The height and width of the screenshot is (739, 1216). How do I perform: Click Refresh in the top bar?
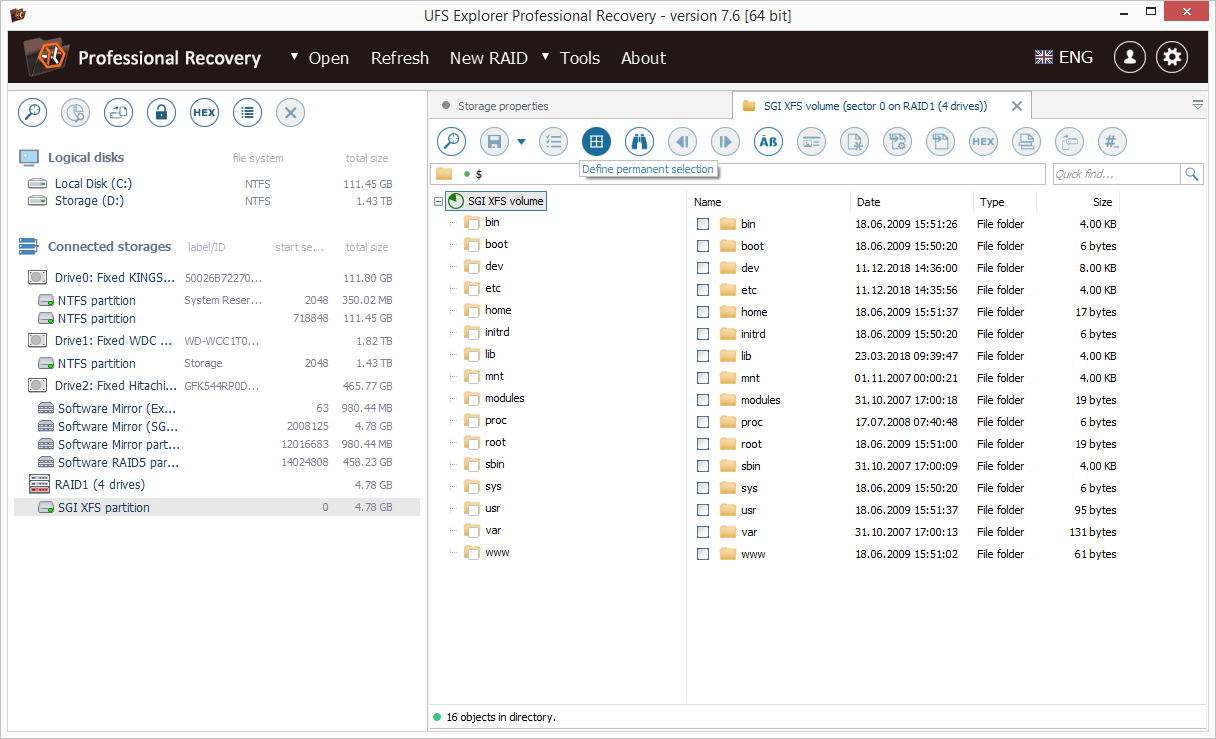pyautogui.click(x=399, y=58)
